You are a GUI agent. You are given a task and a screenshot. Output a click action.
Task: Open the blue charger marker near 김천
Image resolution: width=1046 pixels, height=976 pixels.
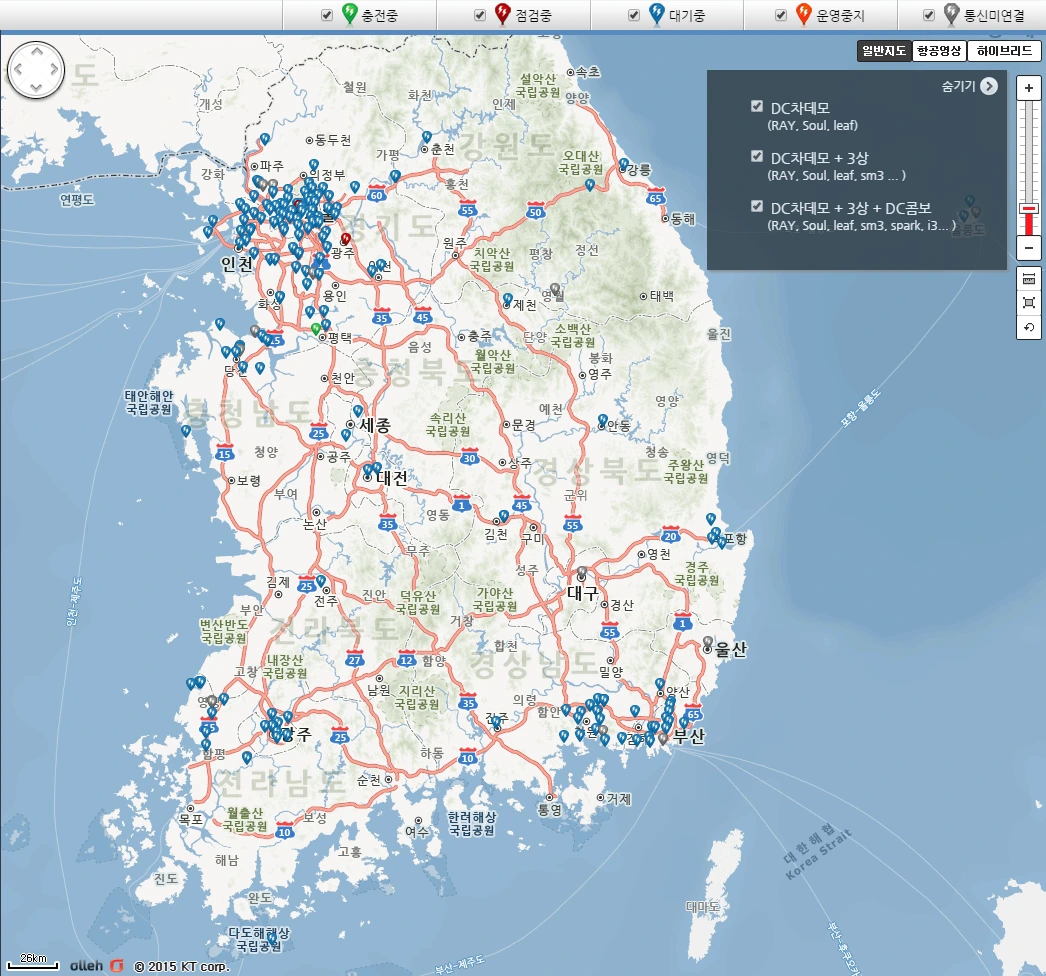504,516
